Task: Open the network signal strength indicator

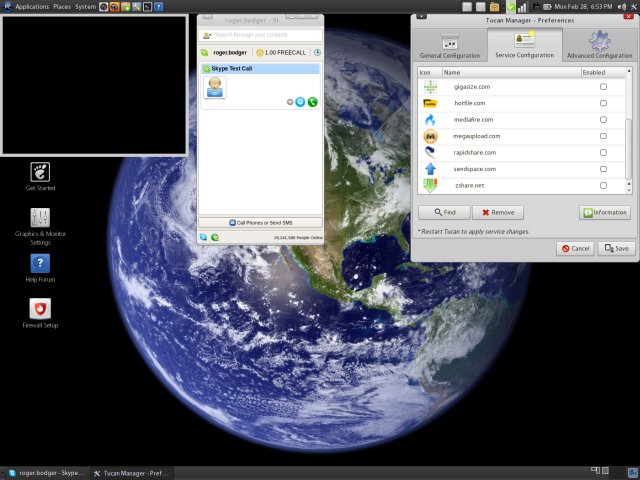Action: click(522, 7)
